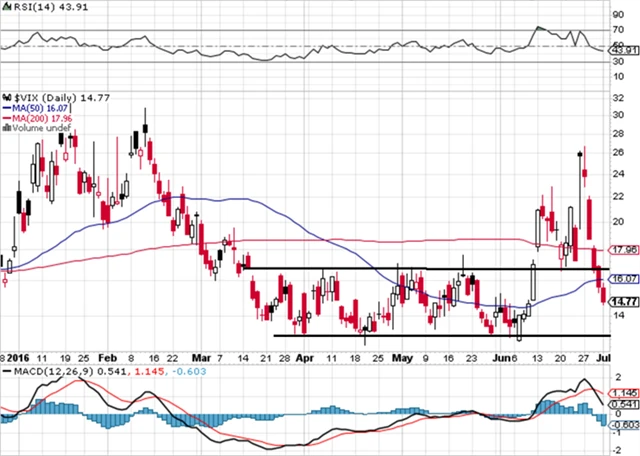640x456 pixels.
Task: Click the -0.603 MACD histogram value tag
Action: point(623,424)
